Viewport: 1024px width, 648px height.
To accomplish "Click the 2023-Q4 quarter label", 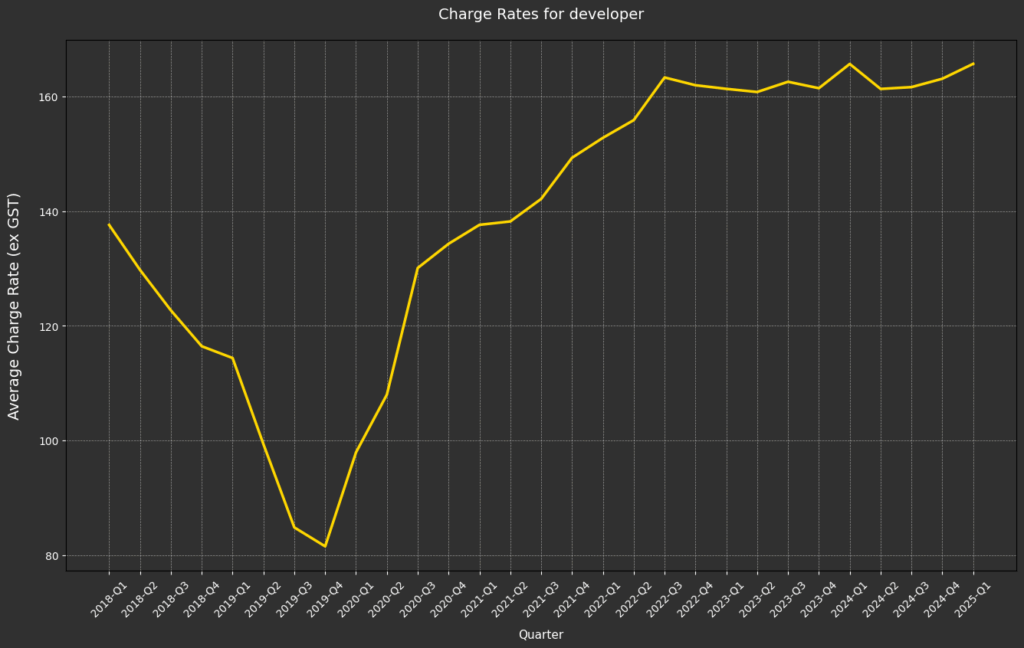I will 818,600.
